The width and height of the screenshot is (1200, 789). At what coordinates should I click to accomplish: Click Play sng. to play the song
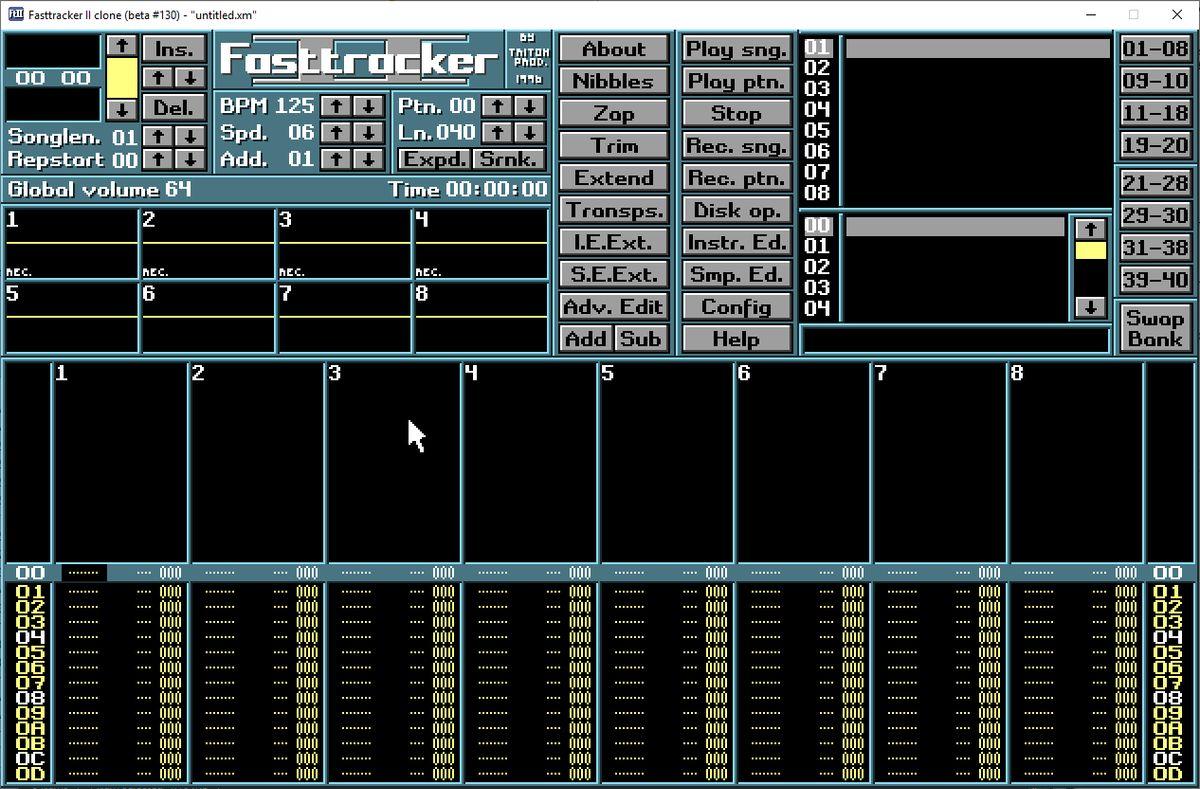[x=736, y=49]
